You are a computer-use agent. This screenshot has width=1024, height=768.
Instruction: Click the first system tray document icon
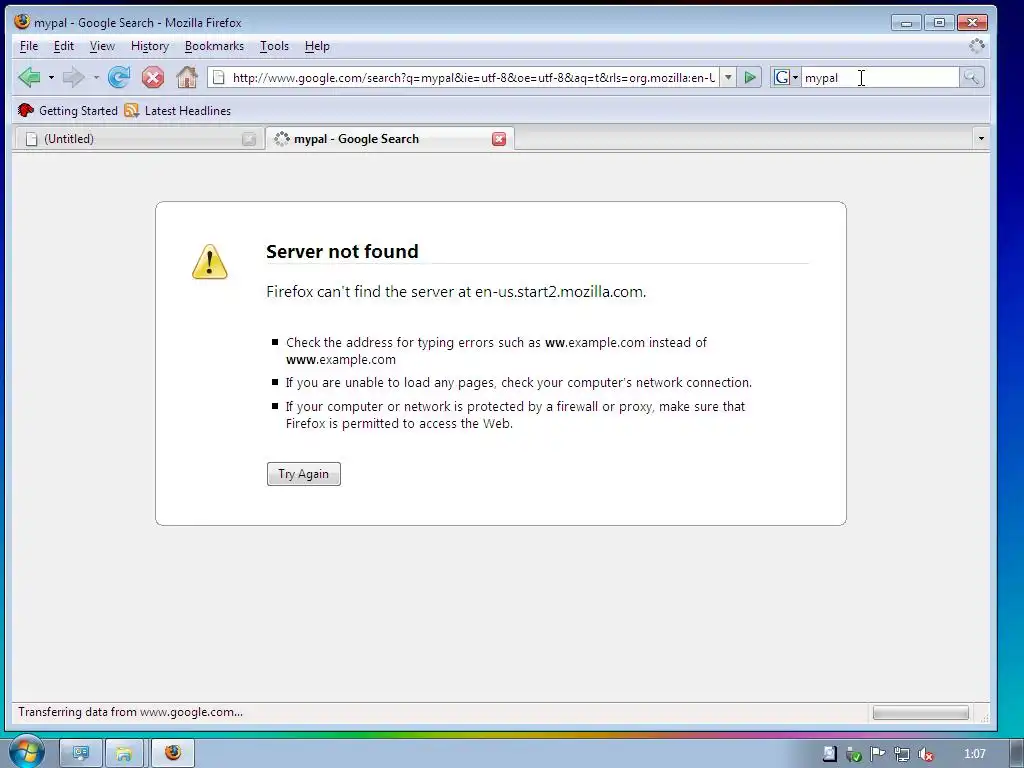(829, 754)
